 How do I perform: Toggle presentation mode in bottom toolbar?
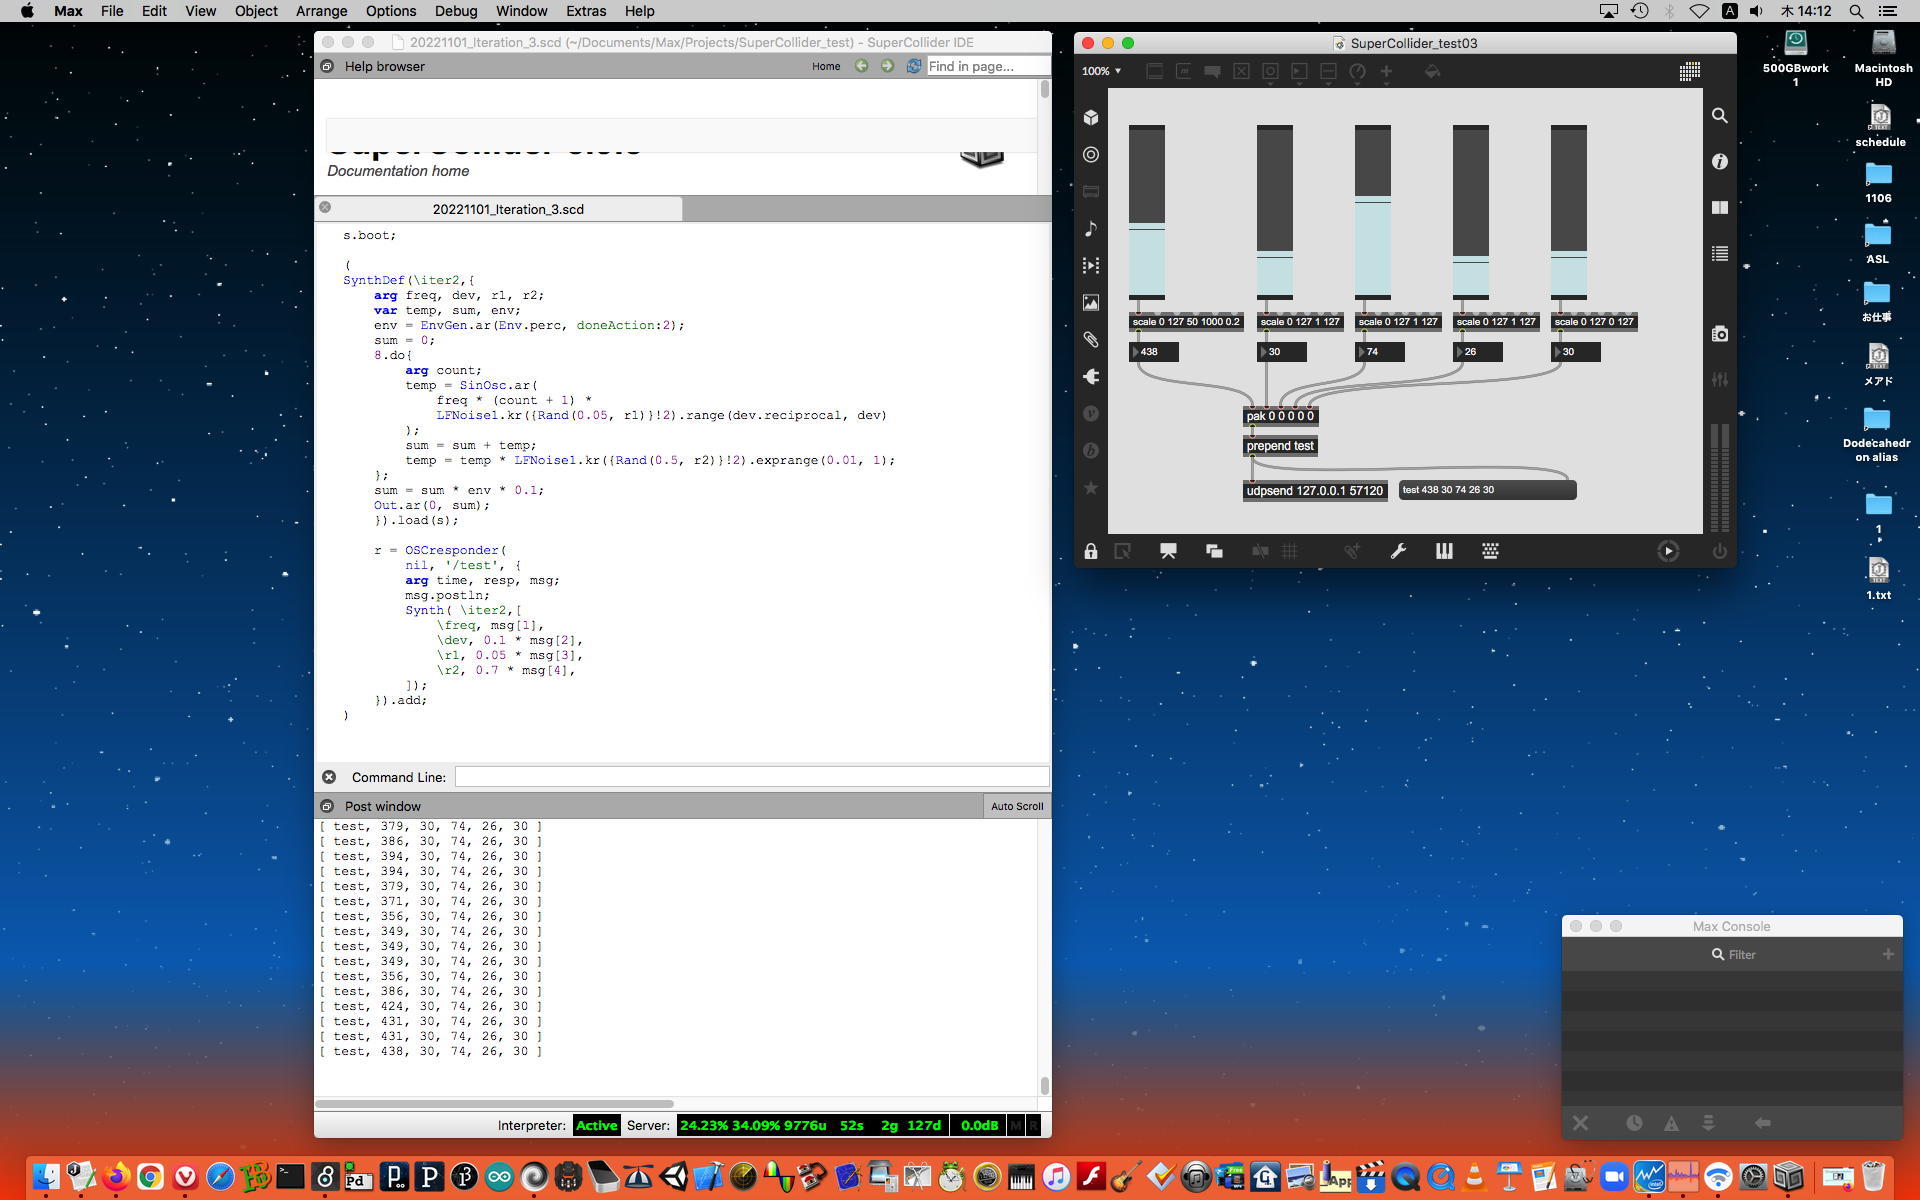(1168, 551)
